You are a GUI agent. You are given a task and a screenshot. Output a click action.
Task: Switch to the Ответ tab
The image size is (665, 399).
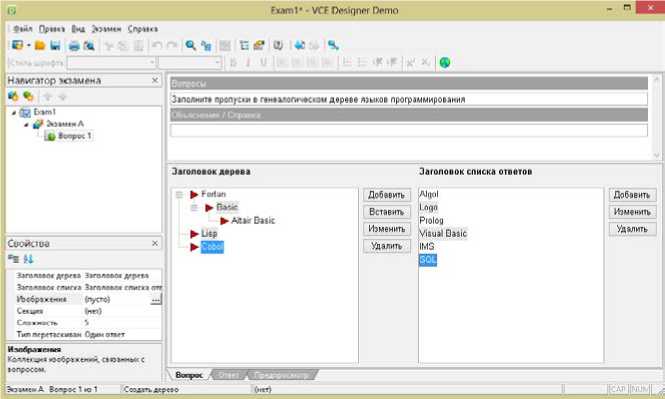229,375
